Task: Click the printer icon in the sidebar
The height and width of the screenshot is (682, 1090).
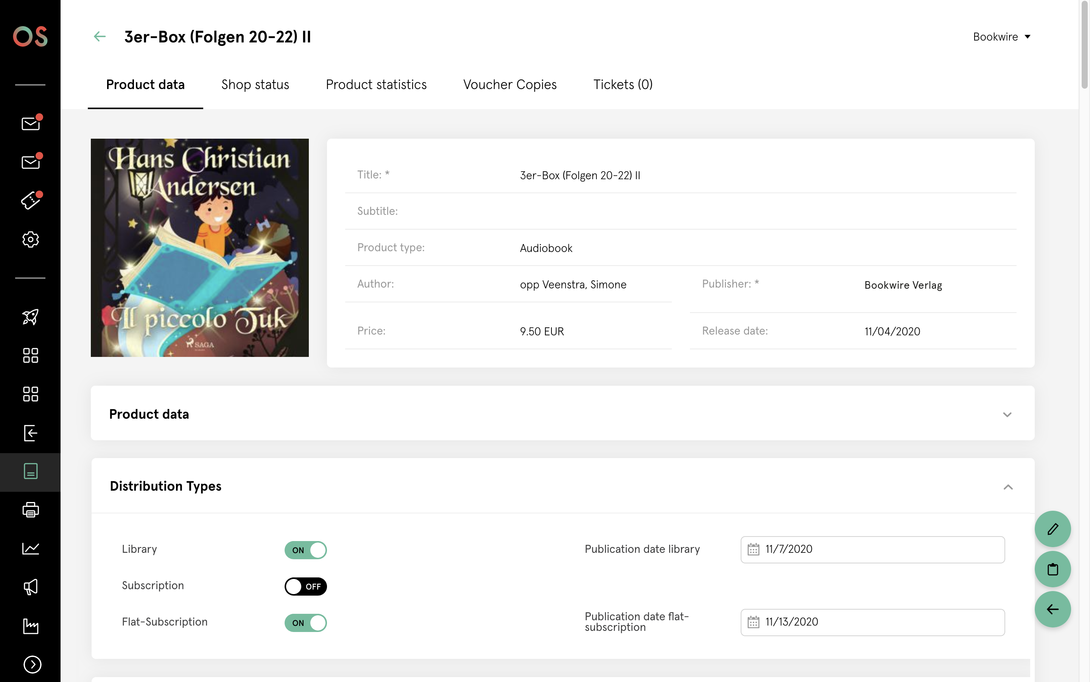Action: [30, 510]
